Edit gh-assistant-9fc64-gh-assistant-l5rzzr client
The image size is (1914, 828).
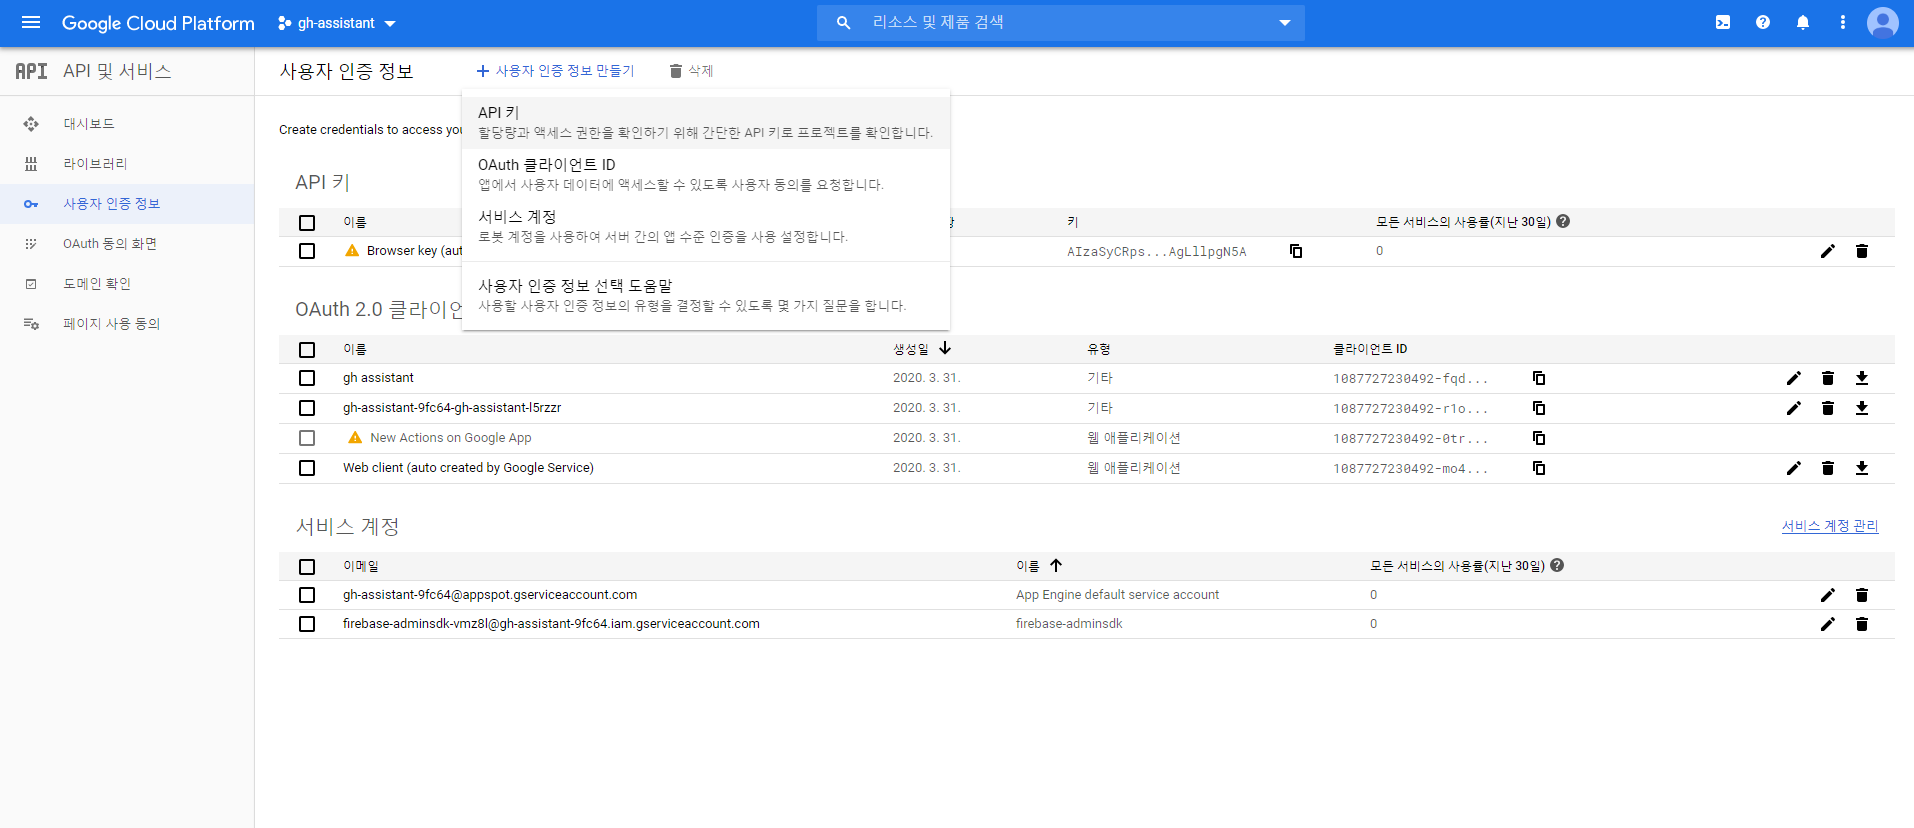(x=1794, y=408)
